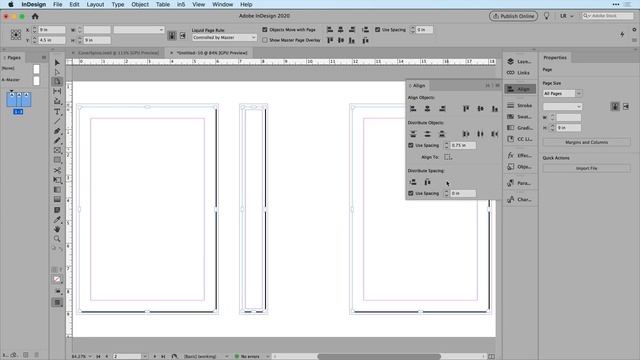Select the Hand tool
Screen dimensions: 640x360
(x=57, y=229)
